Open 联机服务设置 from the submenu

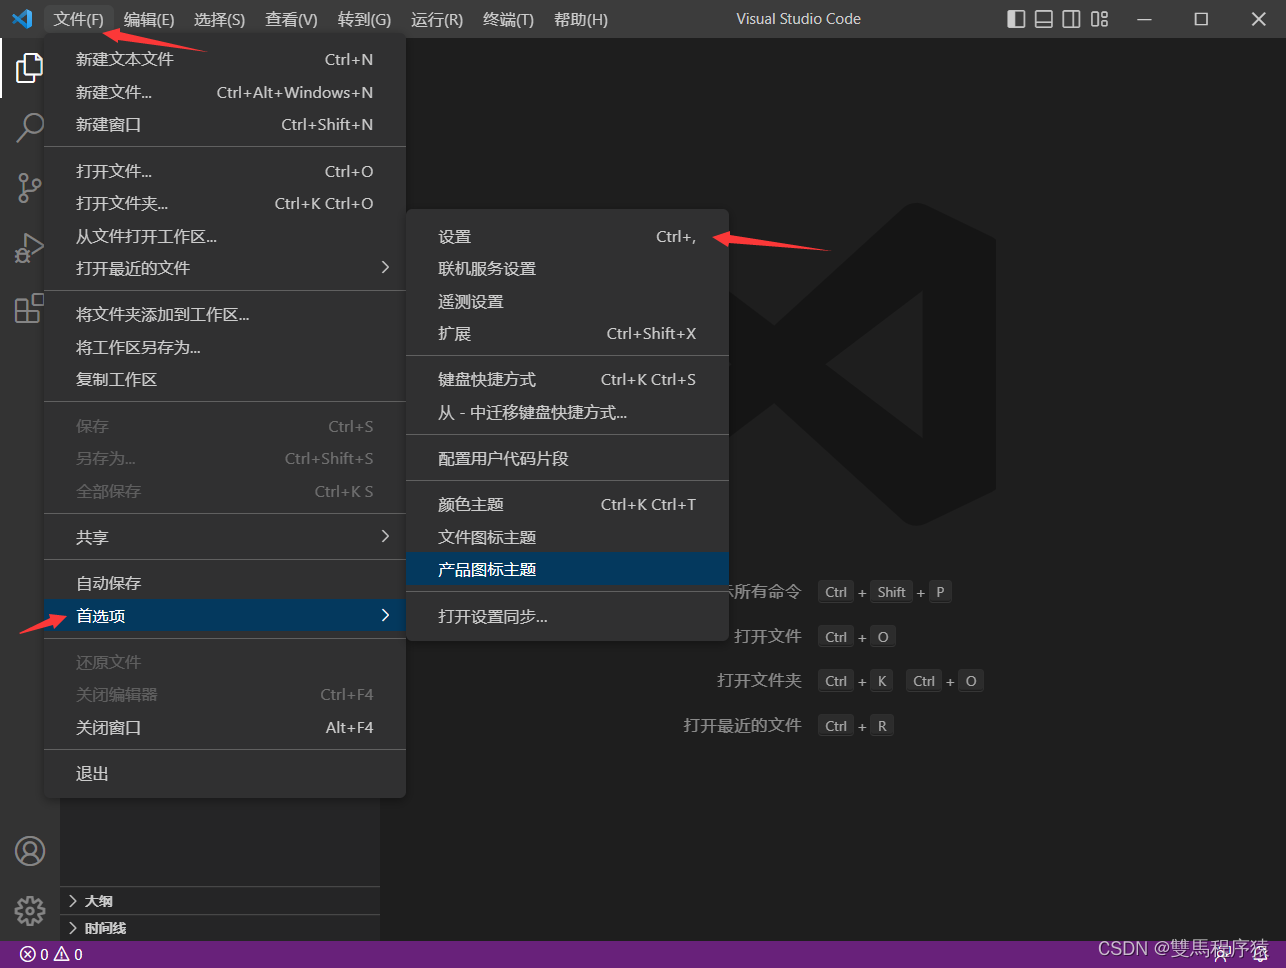click(x=567, y=268)
